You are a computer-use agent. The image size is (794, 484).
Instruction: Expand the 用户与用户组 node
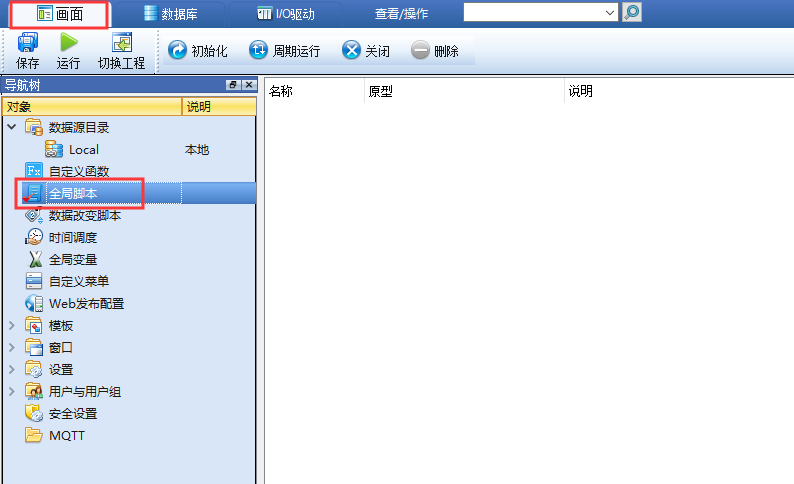point(12,391)
